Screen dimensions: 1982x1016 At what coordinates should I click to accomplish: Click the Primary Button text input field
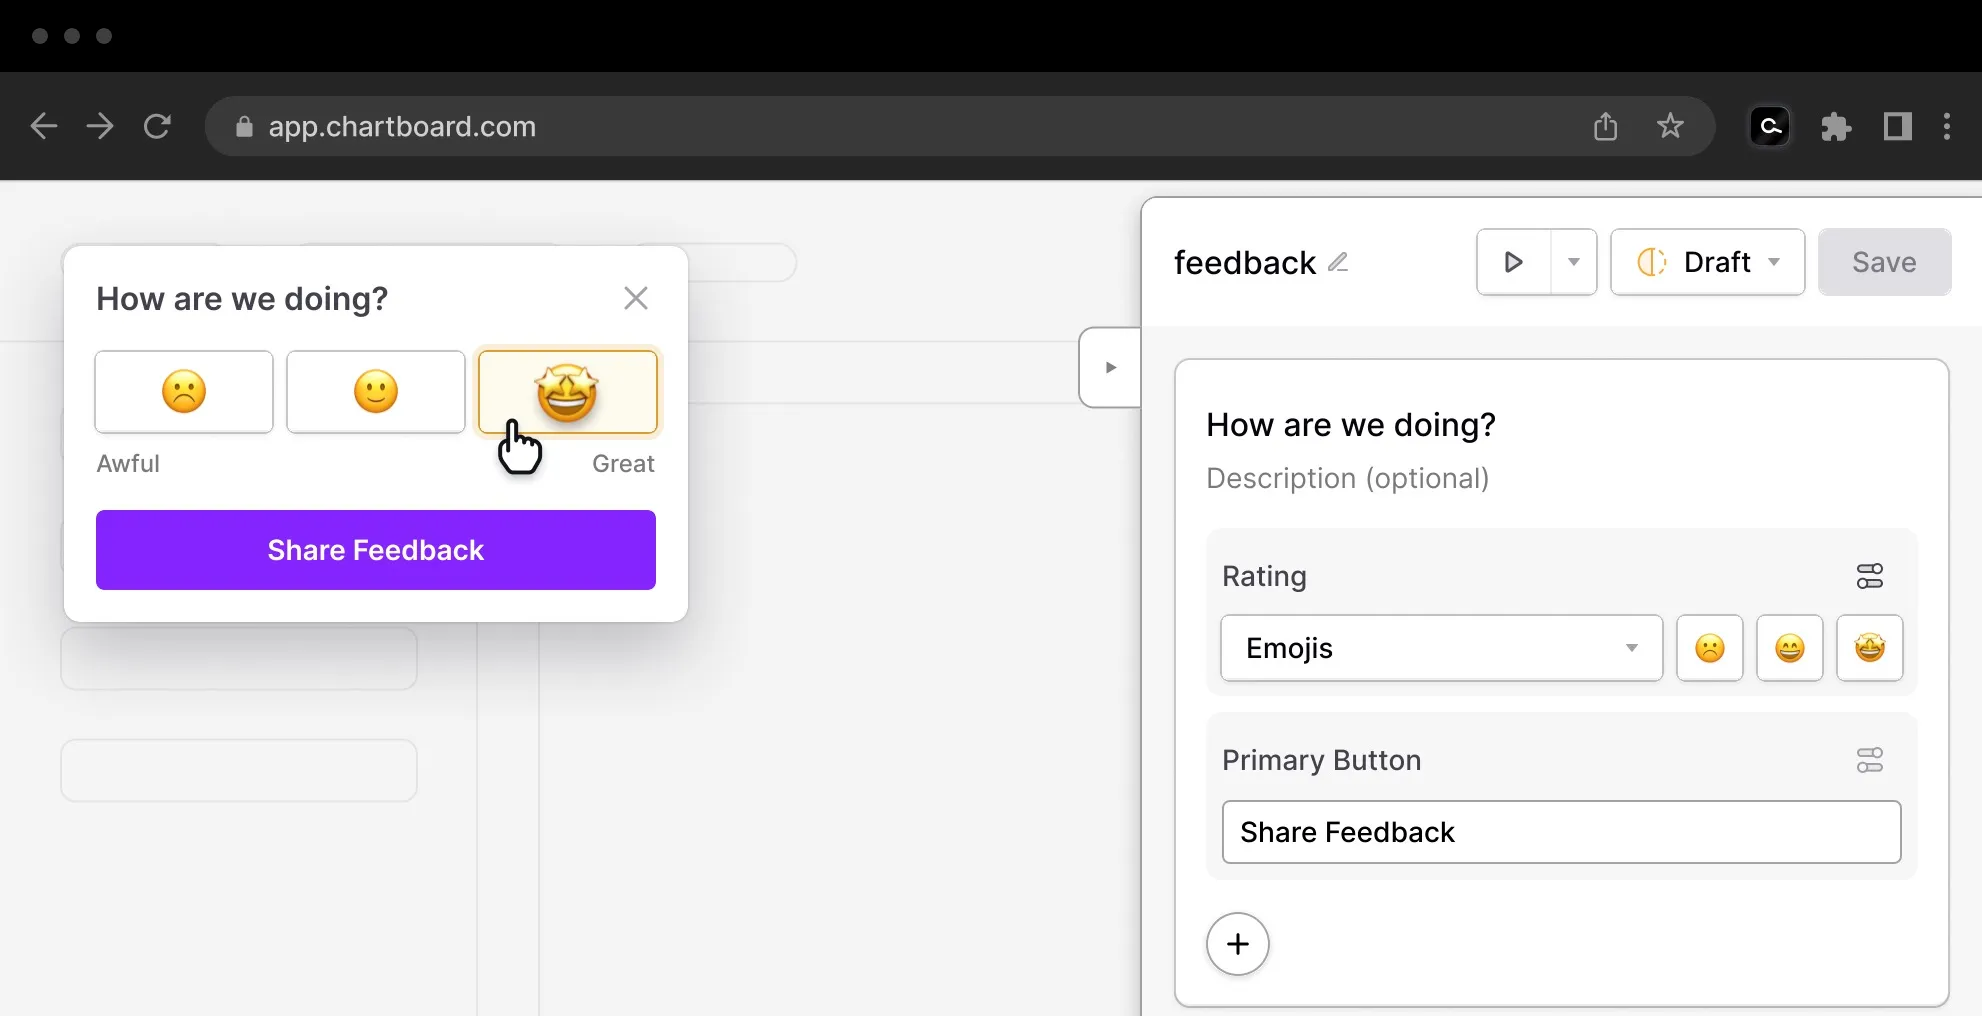tap(1561, 832)
